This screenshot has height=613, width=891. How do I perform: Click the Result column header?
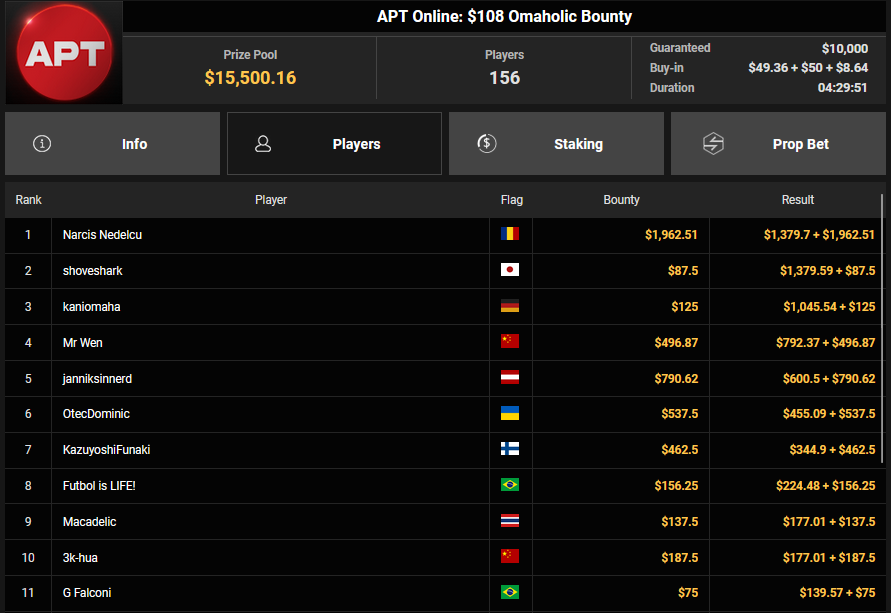[x=797, y=200]
